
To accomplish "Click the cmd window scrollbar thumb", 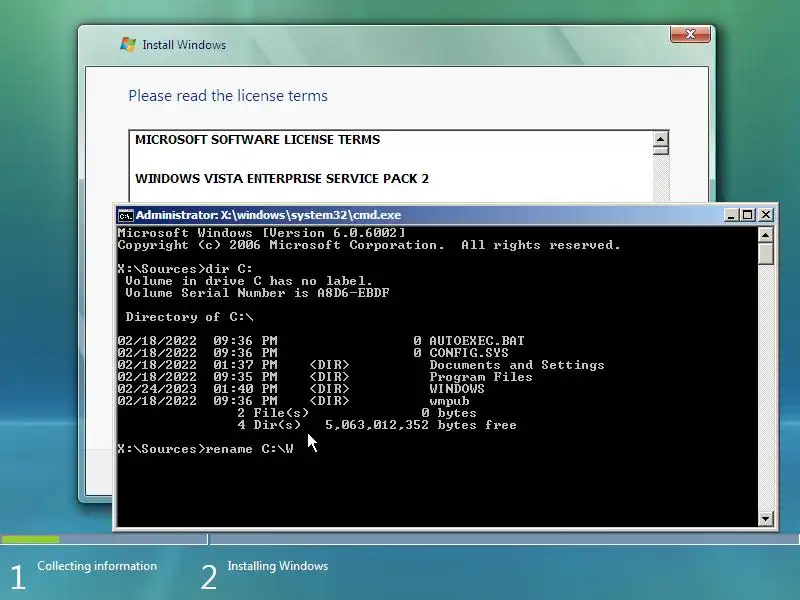I will [765, 254].
